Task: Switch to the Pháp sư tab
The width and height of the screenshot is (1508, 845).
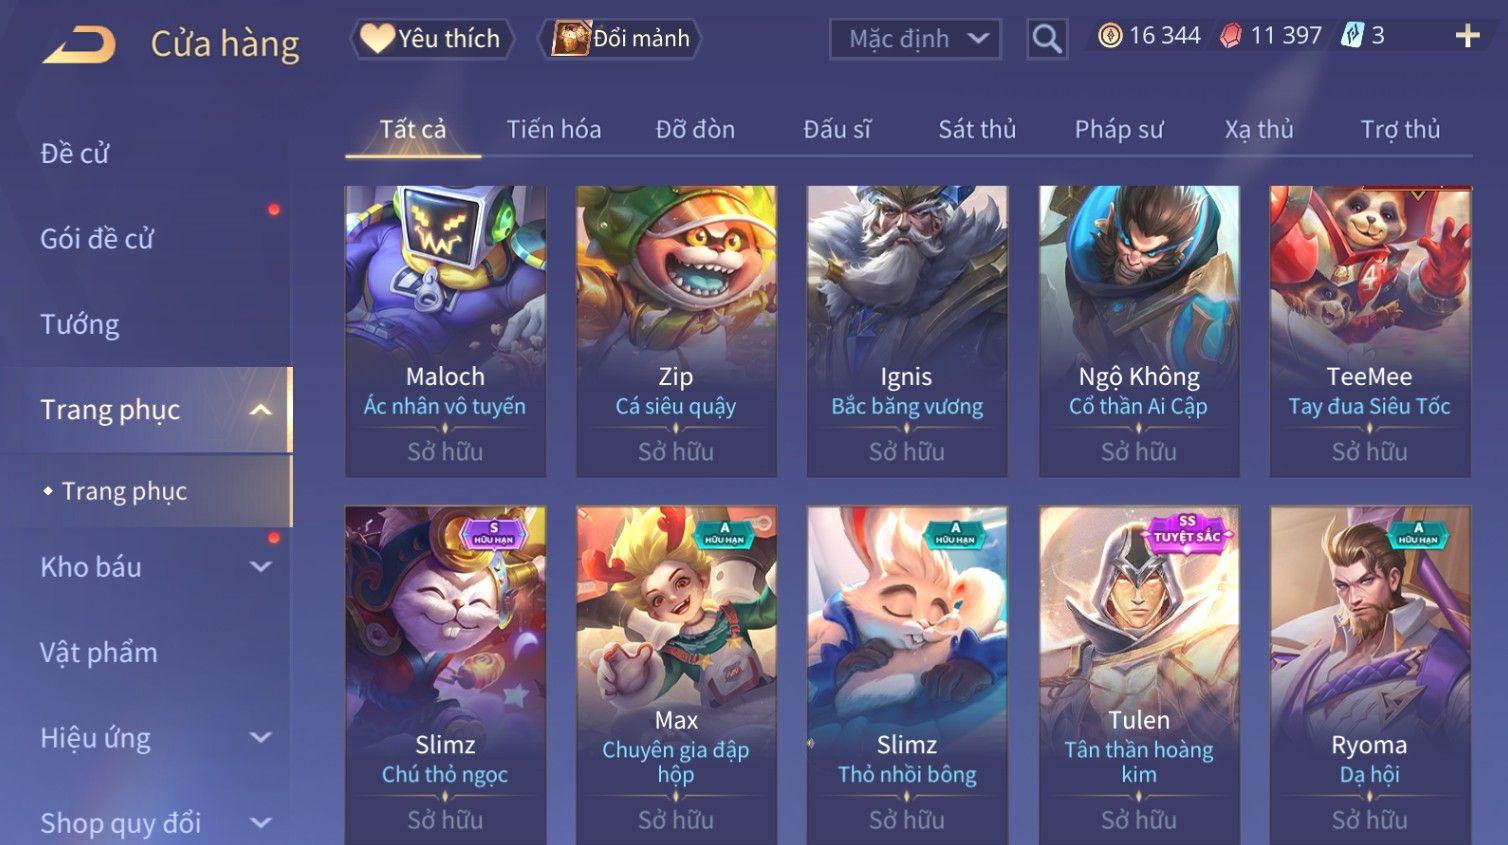Action: (x=1119, y=129)
